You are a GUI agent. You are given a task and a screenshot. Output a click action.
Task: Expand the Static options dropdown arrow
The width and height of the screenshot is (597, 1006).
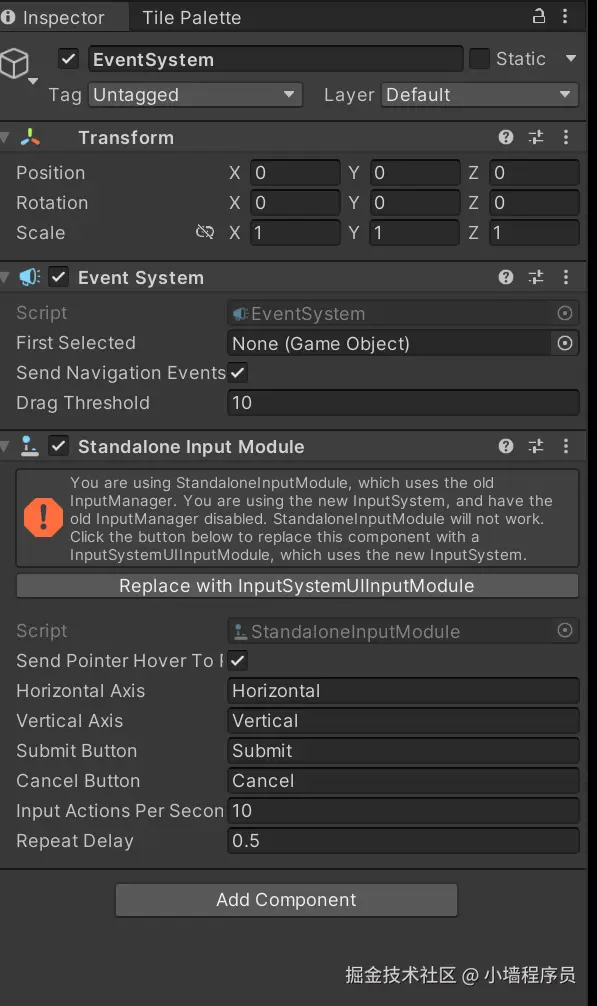(570, 58)
